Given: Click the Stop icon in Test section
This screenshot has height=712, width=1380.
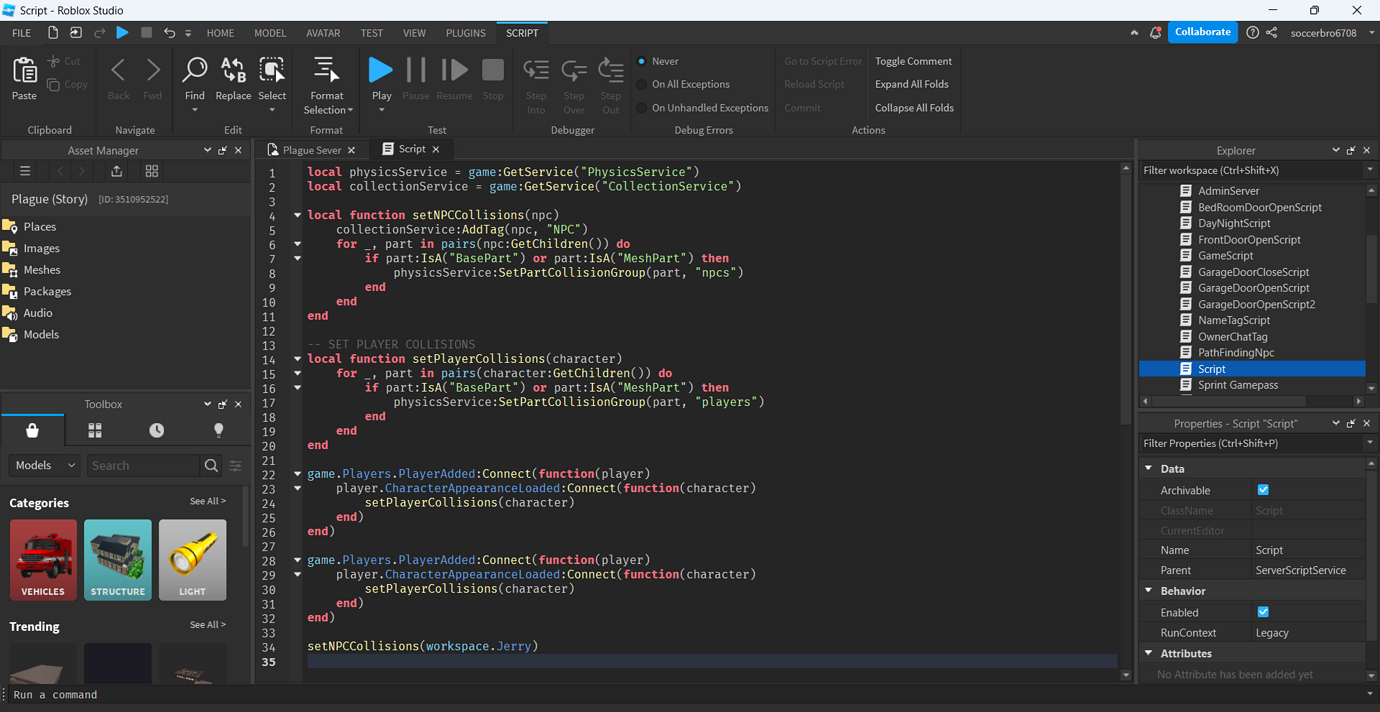Looking at the screenshot, I should coord(492,70).
